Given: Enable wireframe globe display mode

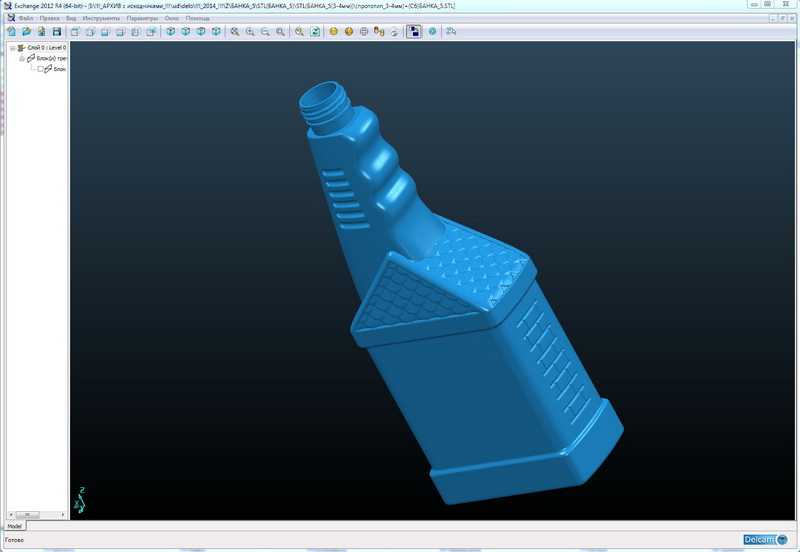Looking at the screenshot, I should tap(364, 32).
